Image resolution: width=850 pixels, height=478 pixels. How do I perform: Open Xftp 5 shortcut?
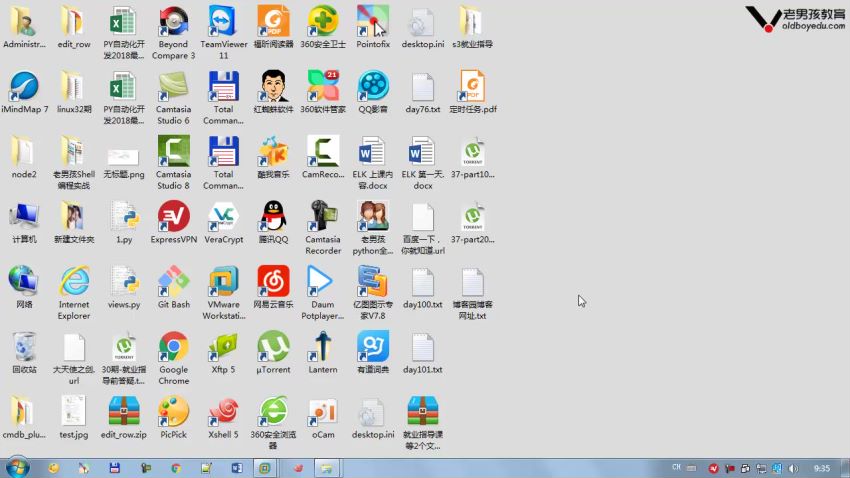pos(223,352)
